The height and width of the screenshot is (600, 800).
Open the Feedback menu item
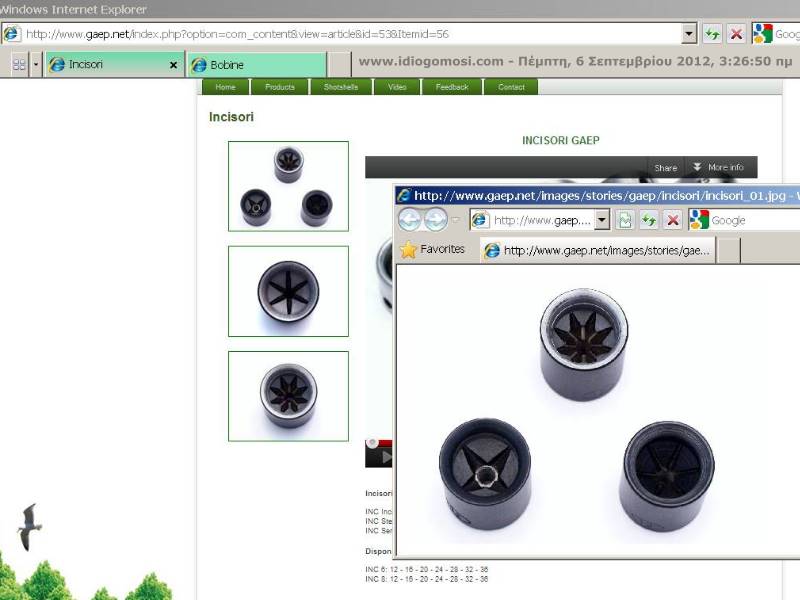point(452,87)
